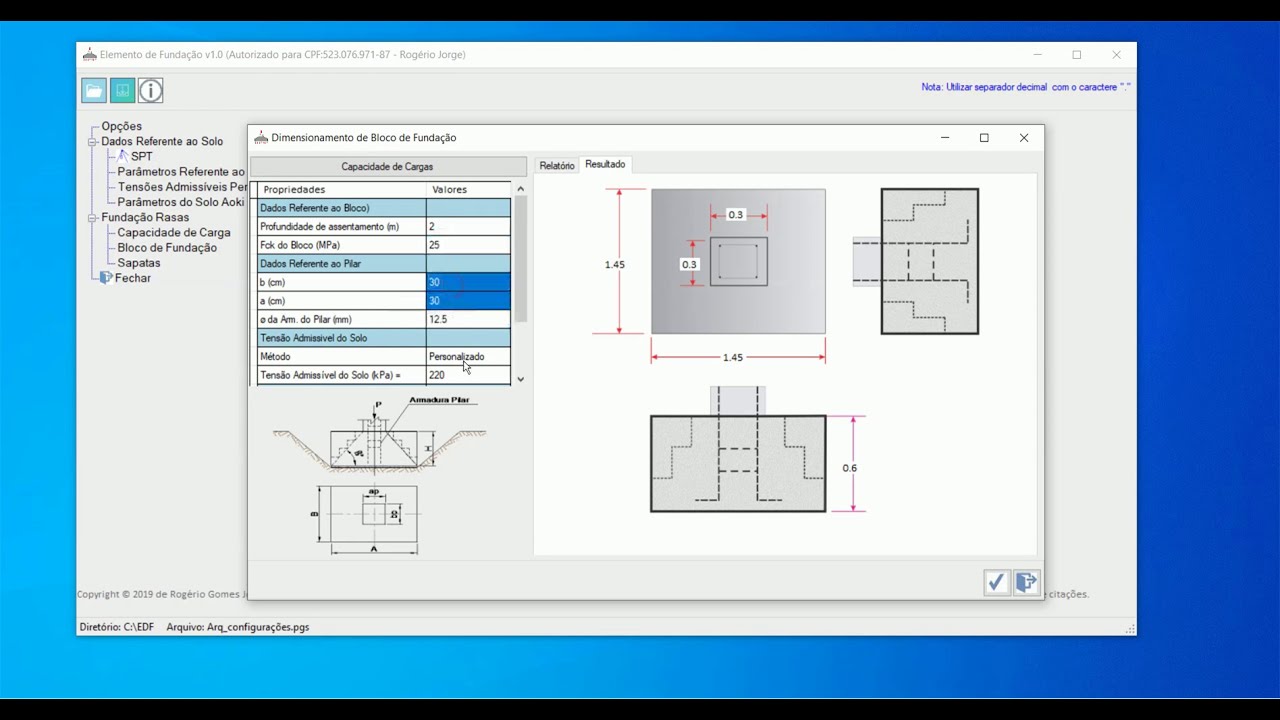Click the property grid scroll up arrow
This screenshot has height=720, width=1280.
[520, 189]
